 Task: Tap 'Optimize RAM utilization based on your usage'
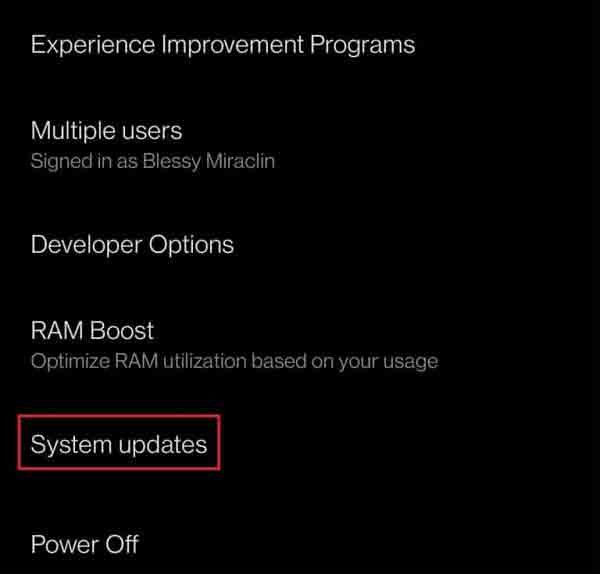coord(234,361)
